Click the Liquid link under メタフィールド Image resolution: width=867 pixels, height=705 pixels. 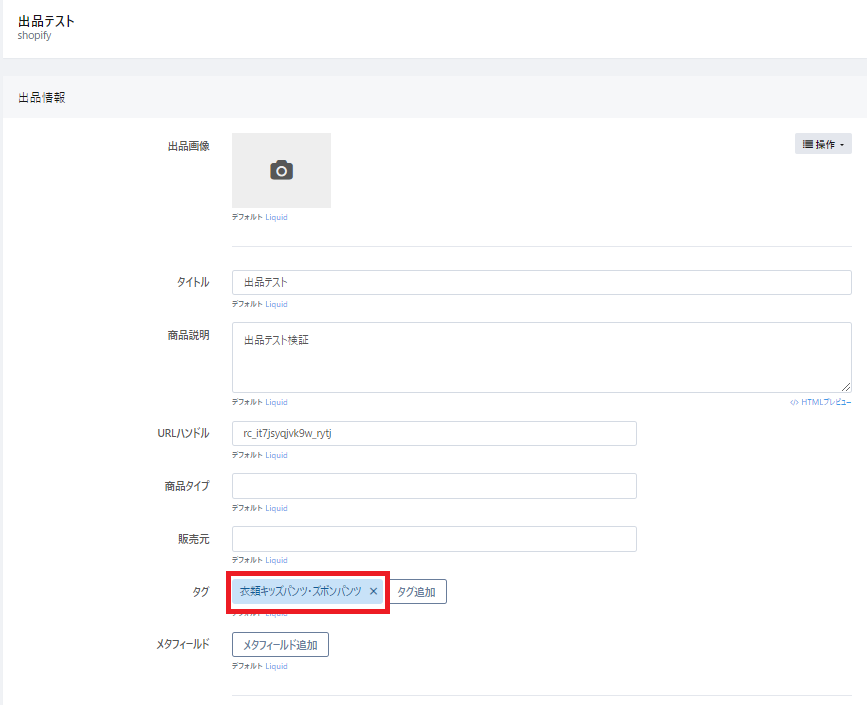click(x=276, y=666)
